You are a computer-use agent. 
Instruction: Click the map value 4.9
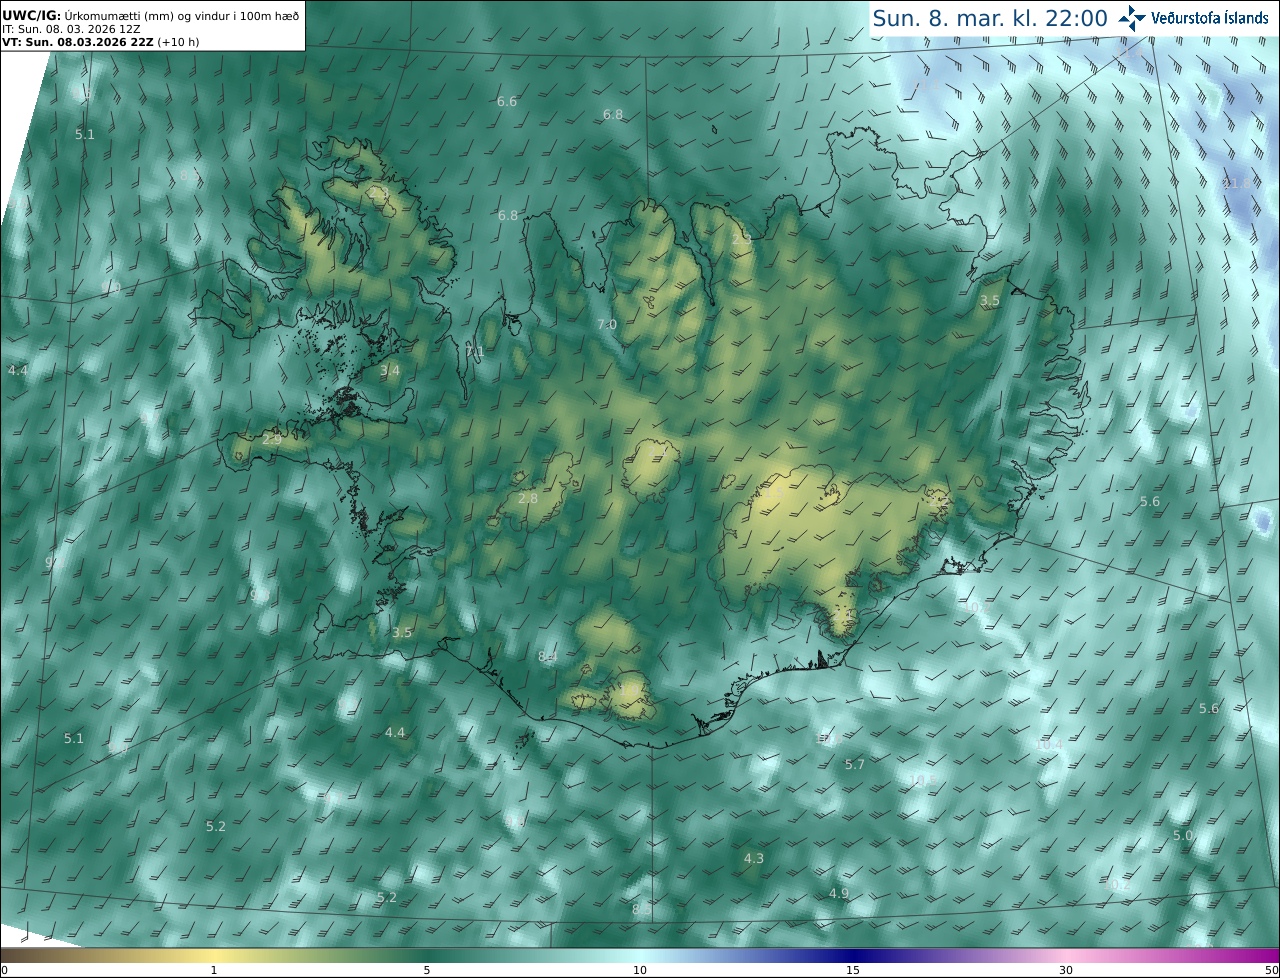tap(839, 894)
